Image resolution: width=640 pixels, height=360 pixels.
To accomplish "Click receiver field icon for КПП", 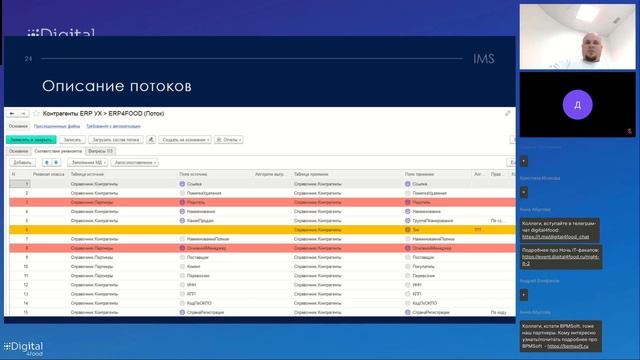I will (407, 294).
